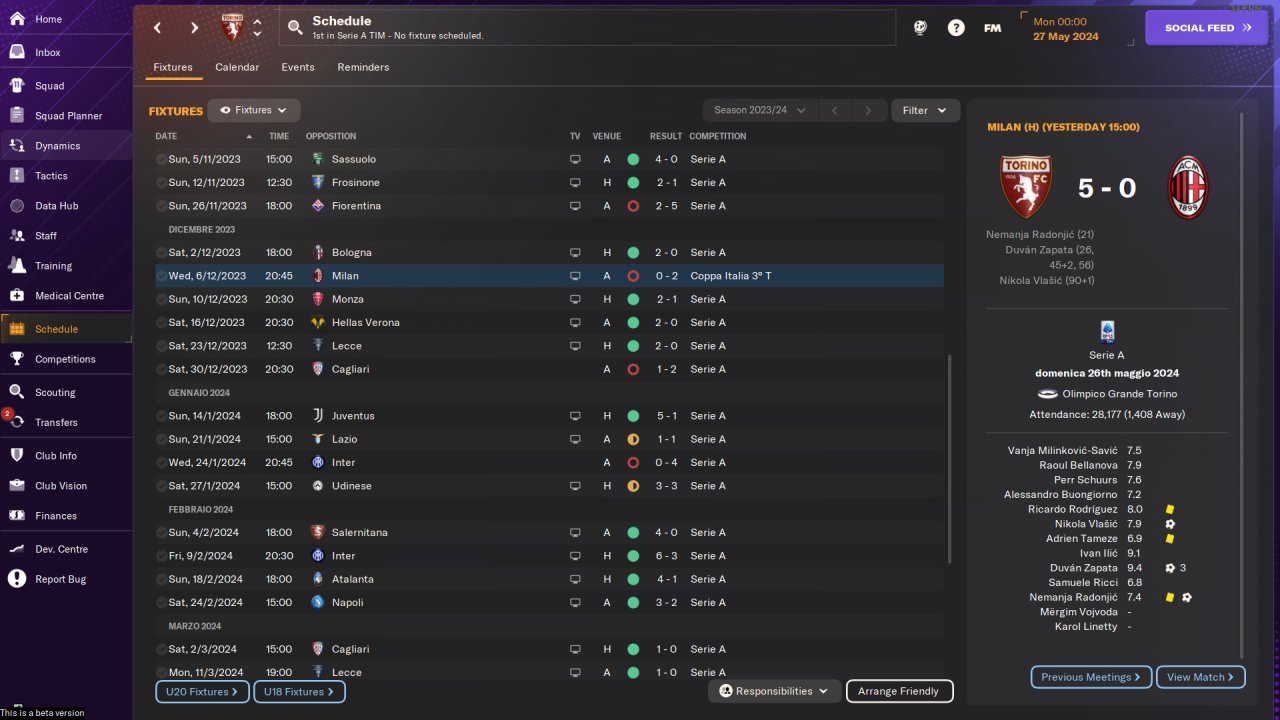Open the Season 2023/24 dropdown
The image size is (1280, 720).
point(760,110)
